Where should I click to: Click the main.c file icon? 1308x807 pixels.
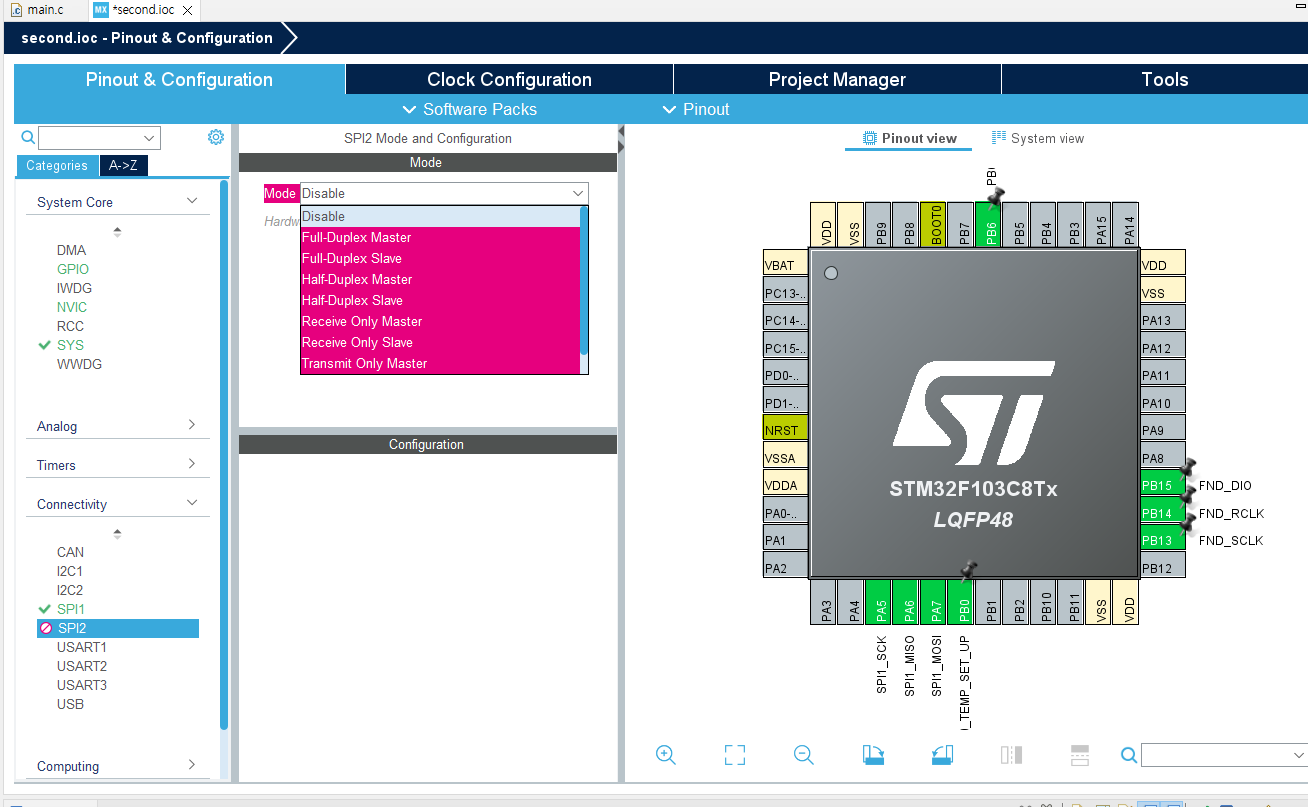point(16,10)
